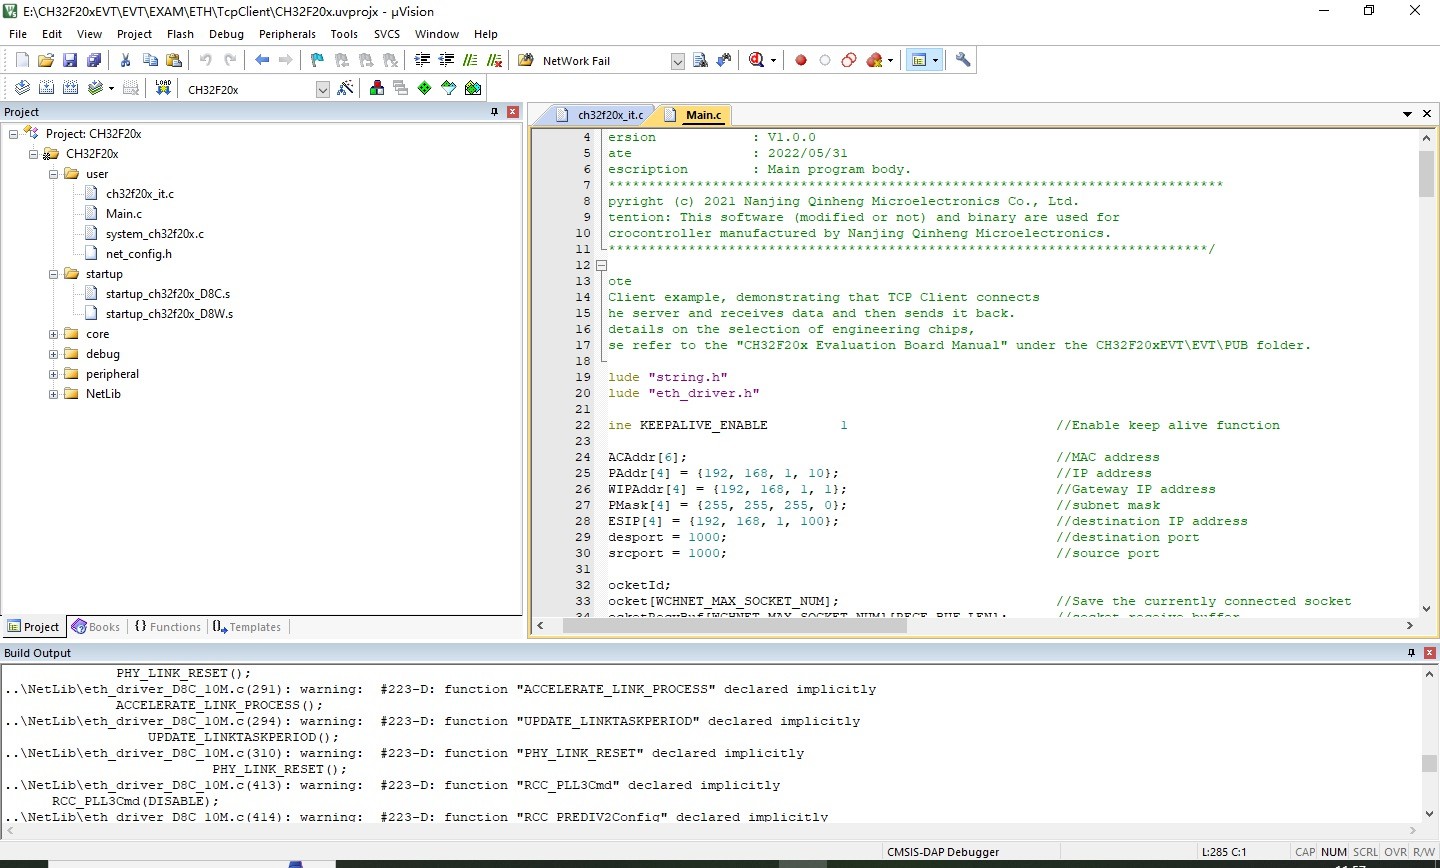Build target icon
The width and height of the screenshot is (1440, 868).
pyautogui.click(x=46, y=88)
